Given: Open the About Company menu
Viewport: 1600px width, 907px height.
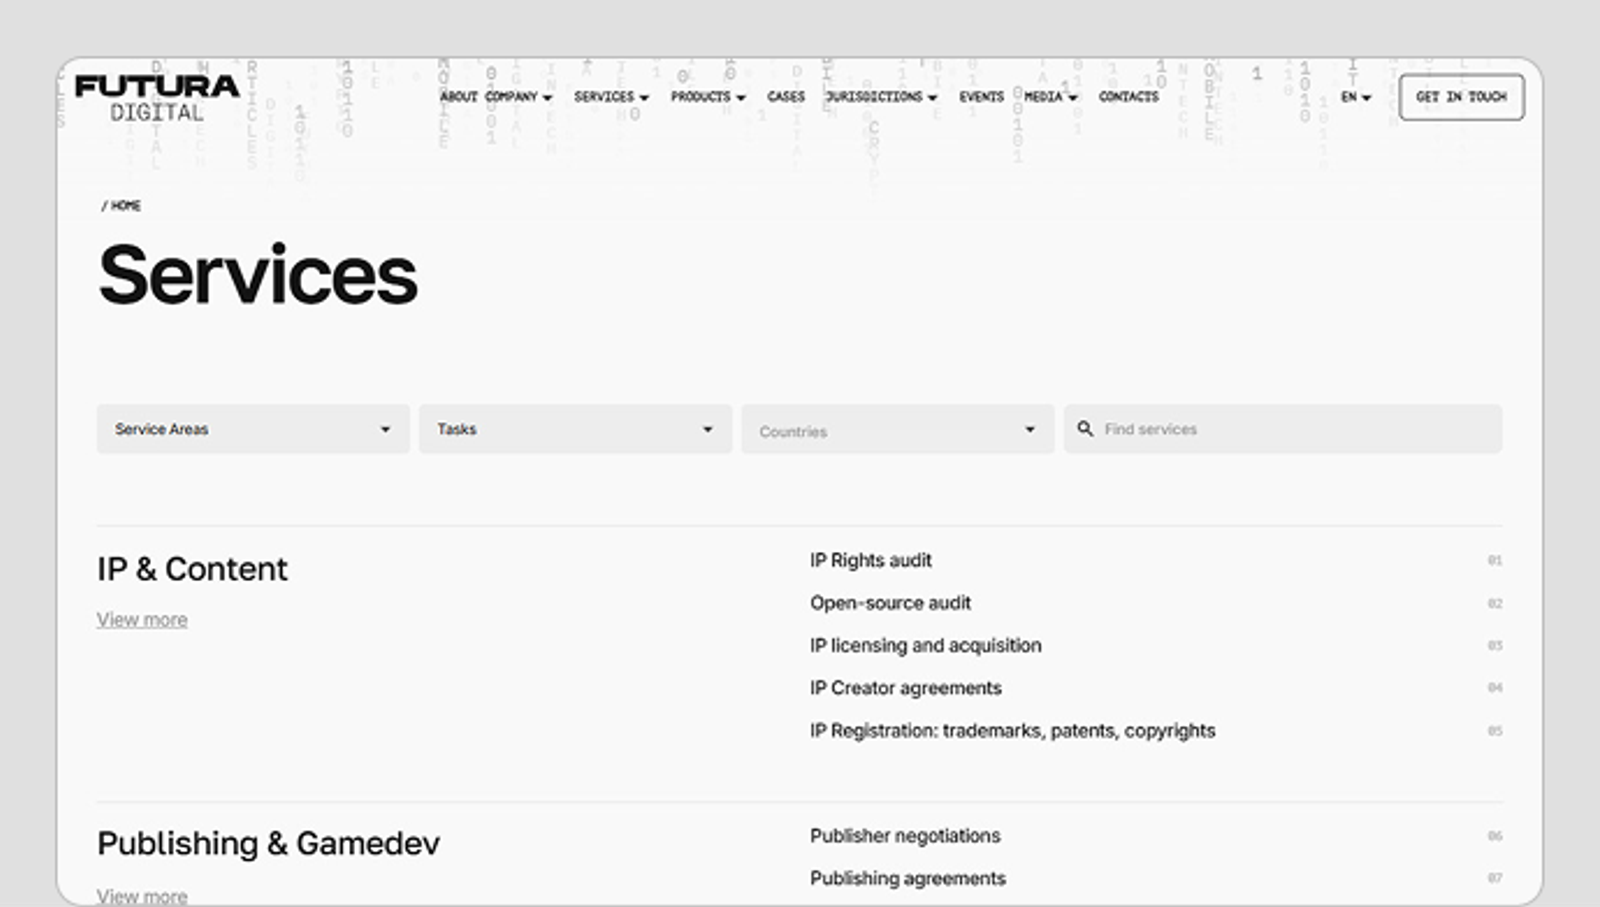Looking at the screenshot, I should [496, 97].
